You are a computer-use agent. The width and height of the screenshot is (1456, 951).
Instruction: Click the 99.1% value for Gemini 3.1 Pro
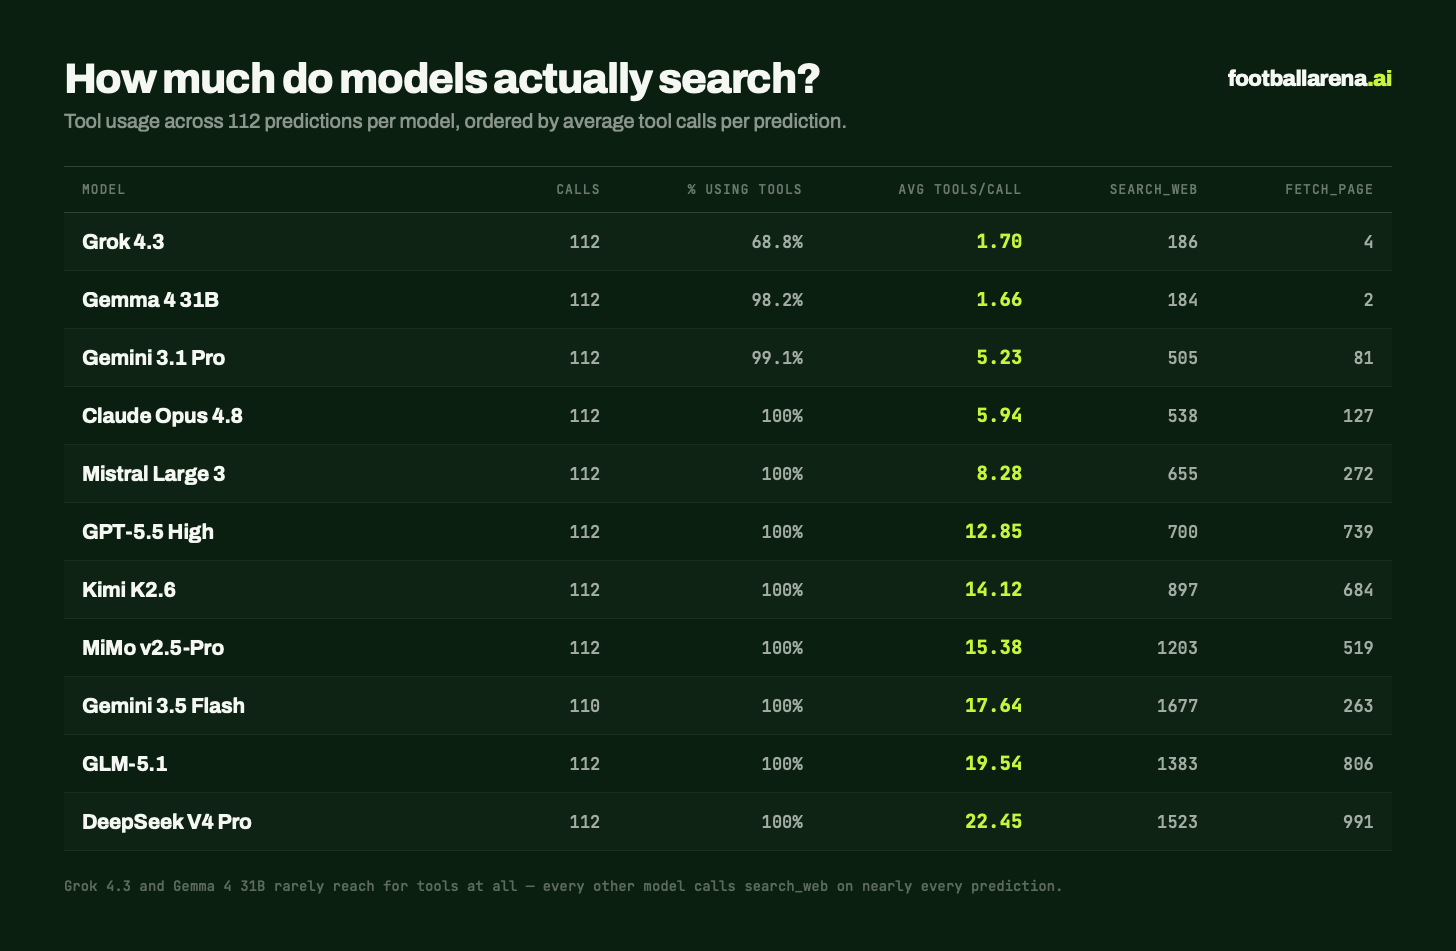(777, 358)
